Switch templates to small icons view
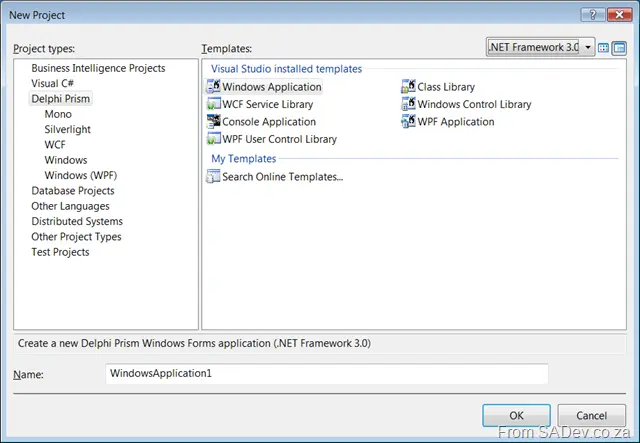The height and width of the screenshot is (443, 640). pyautogui.click(x=619, y=48)
